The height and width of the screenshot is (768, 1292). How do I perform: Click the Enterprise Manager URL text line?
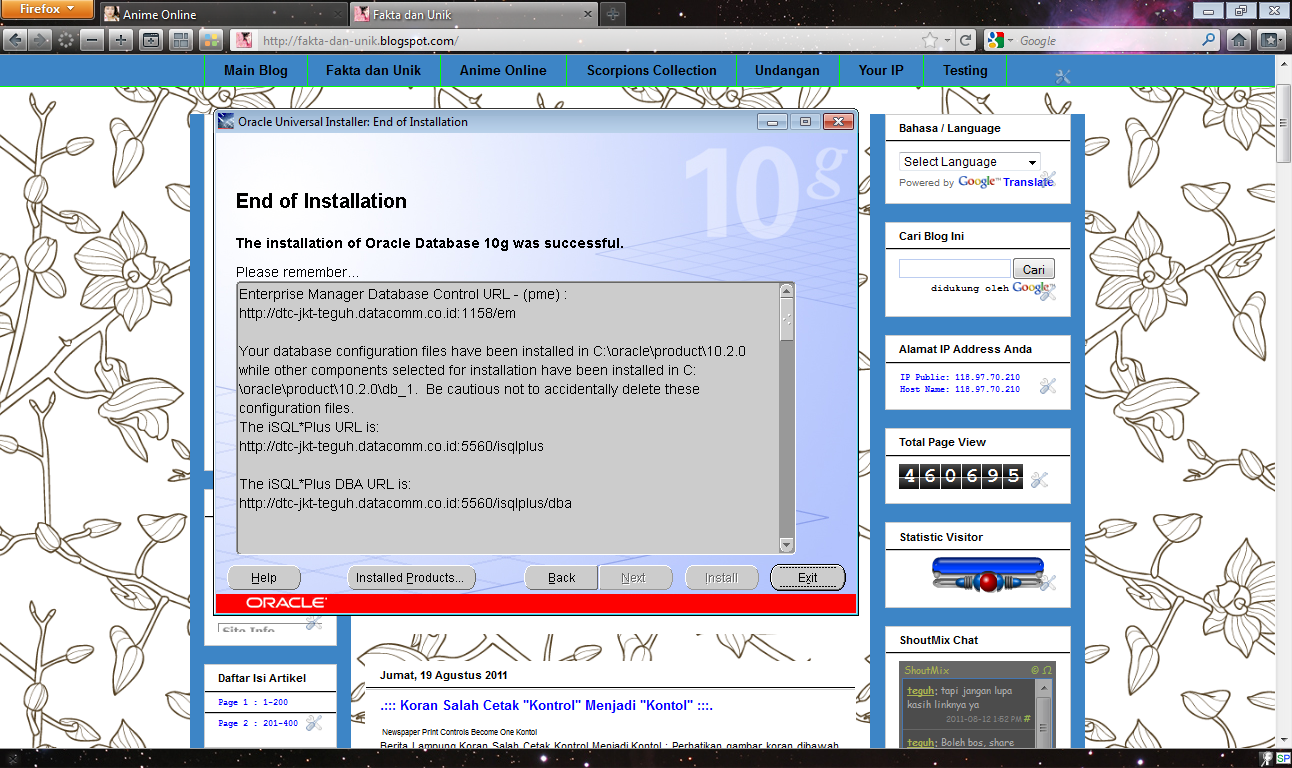point(377,313)
